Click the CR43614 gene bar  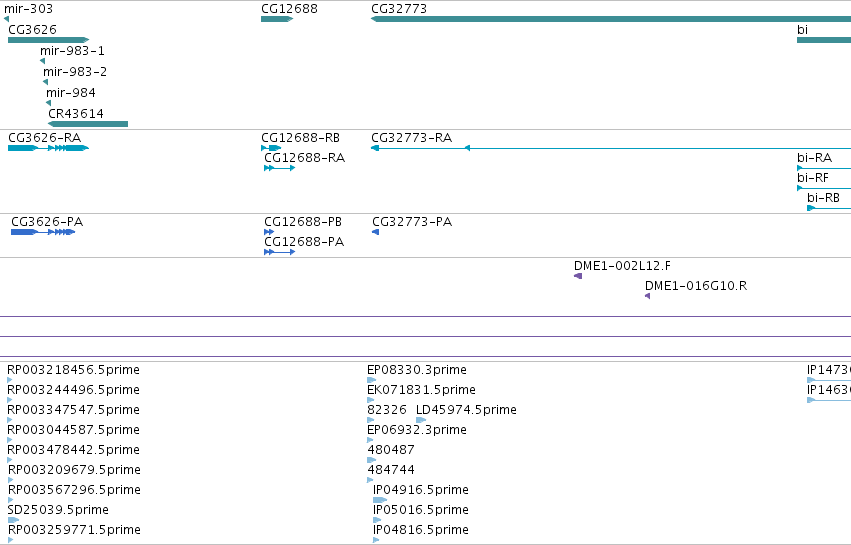click(88, 124)
